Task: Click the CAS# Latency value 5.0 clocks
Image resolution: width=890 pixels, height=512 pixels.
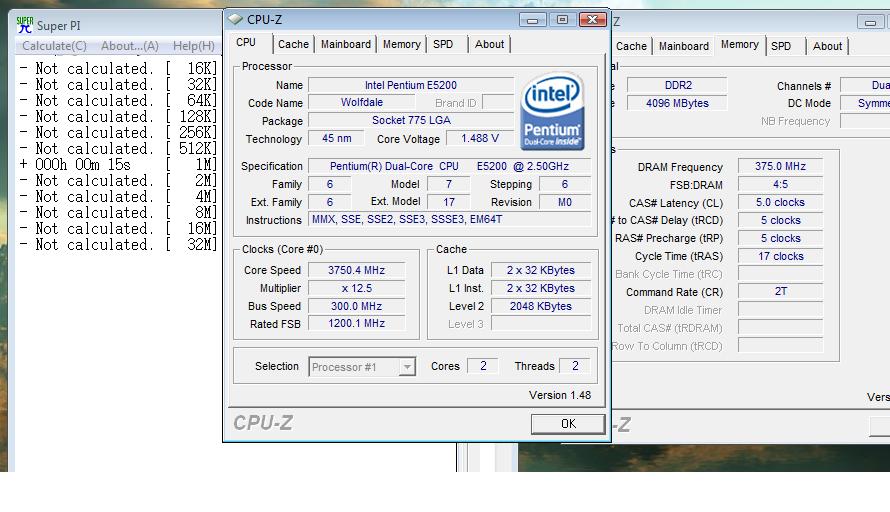Action: click(x=780, y=202)
